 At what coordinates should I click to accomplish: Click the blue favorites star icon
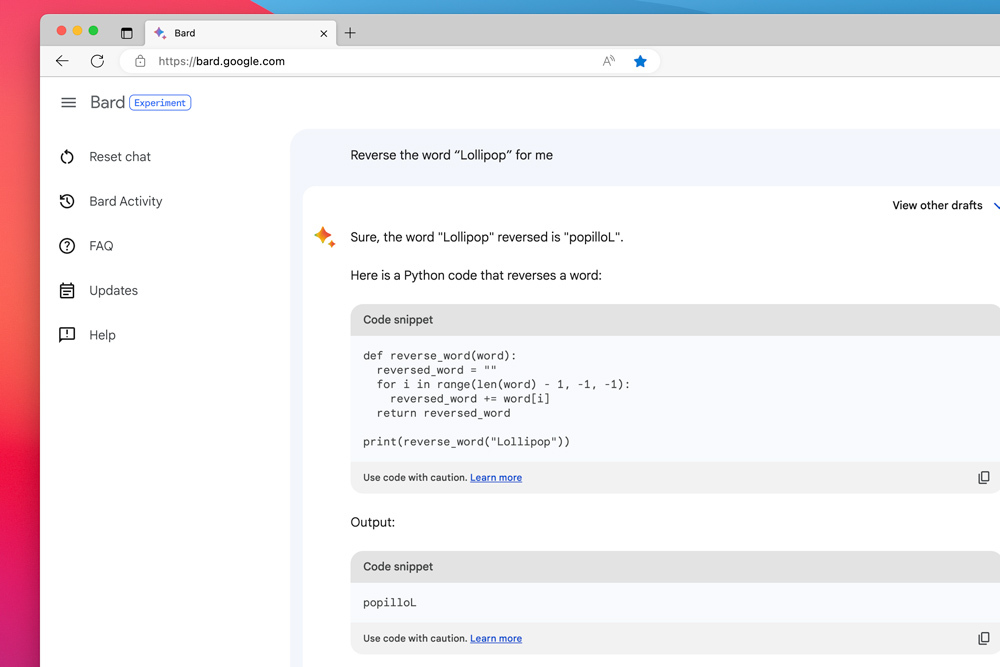coord(640,61)
